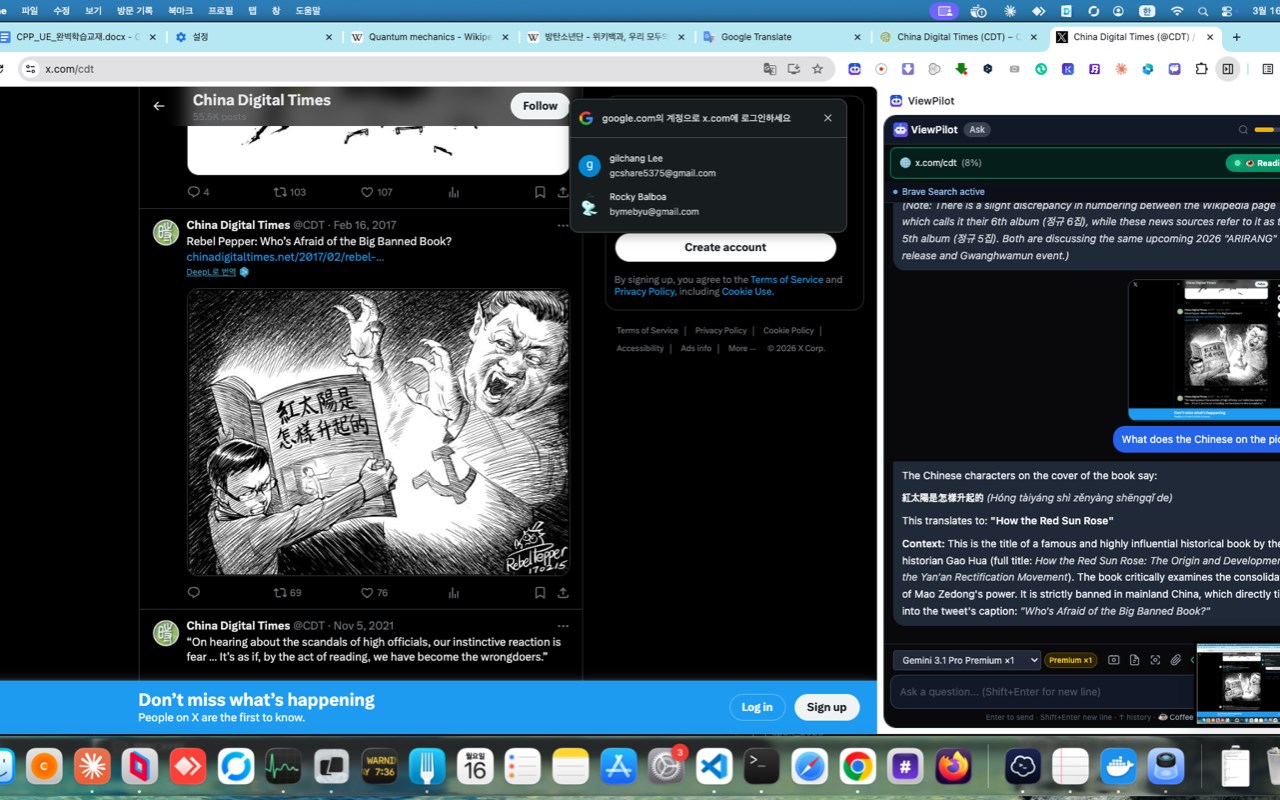Open the browser extensions puzzle menu
This screenshot has height=800, width=1280.
click(1202, 69)
